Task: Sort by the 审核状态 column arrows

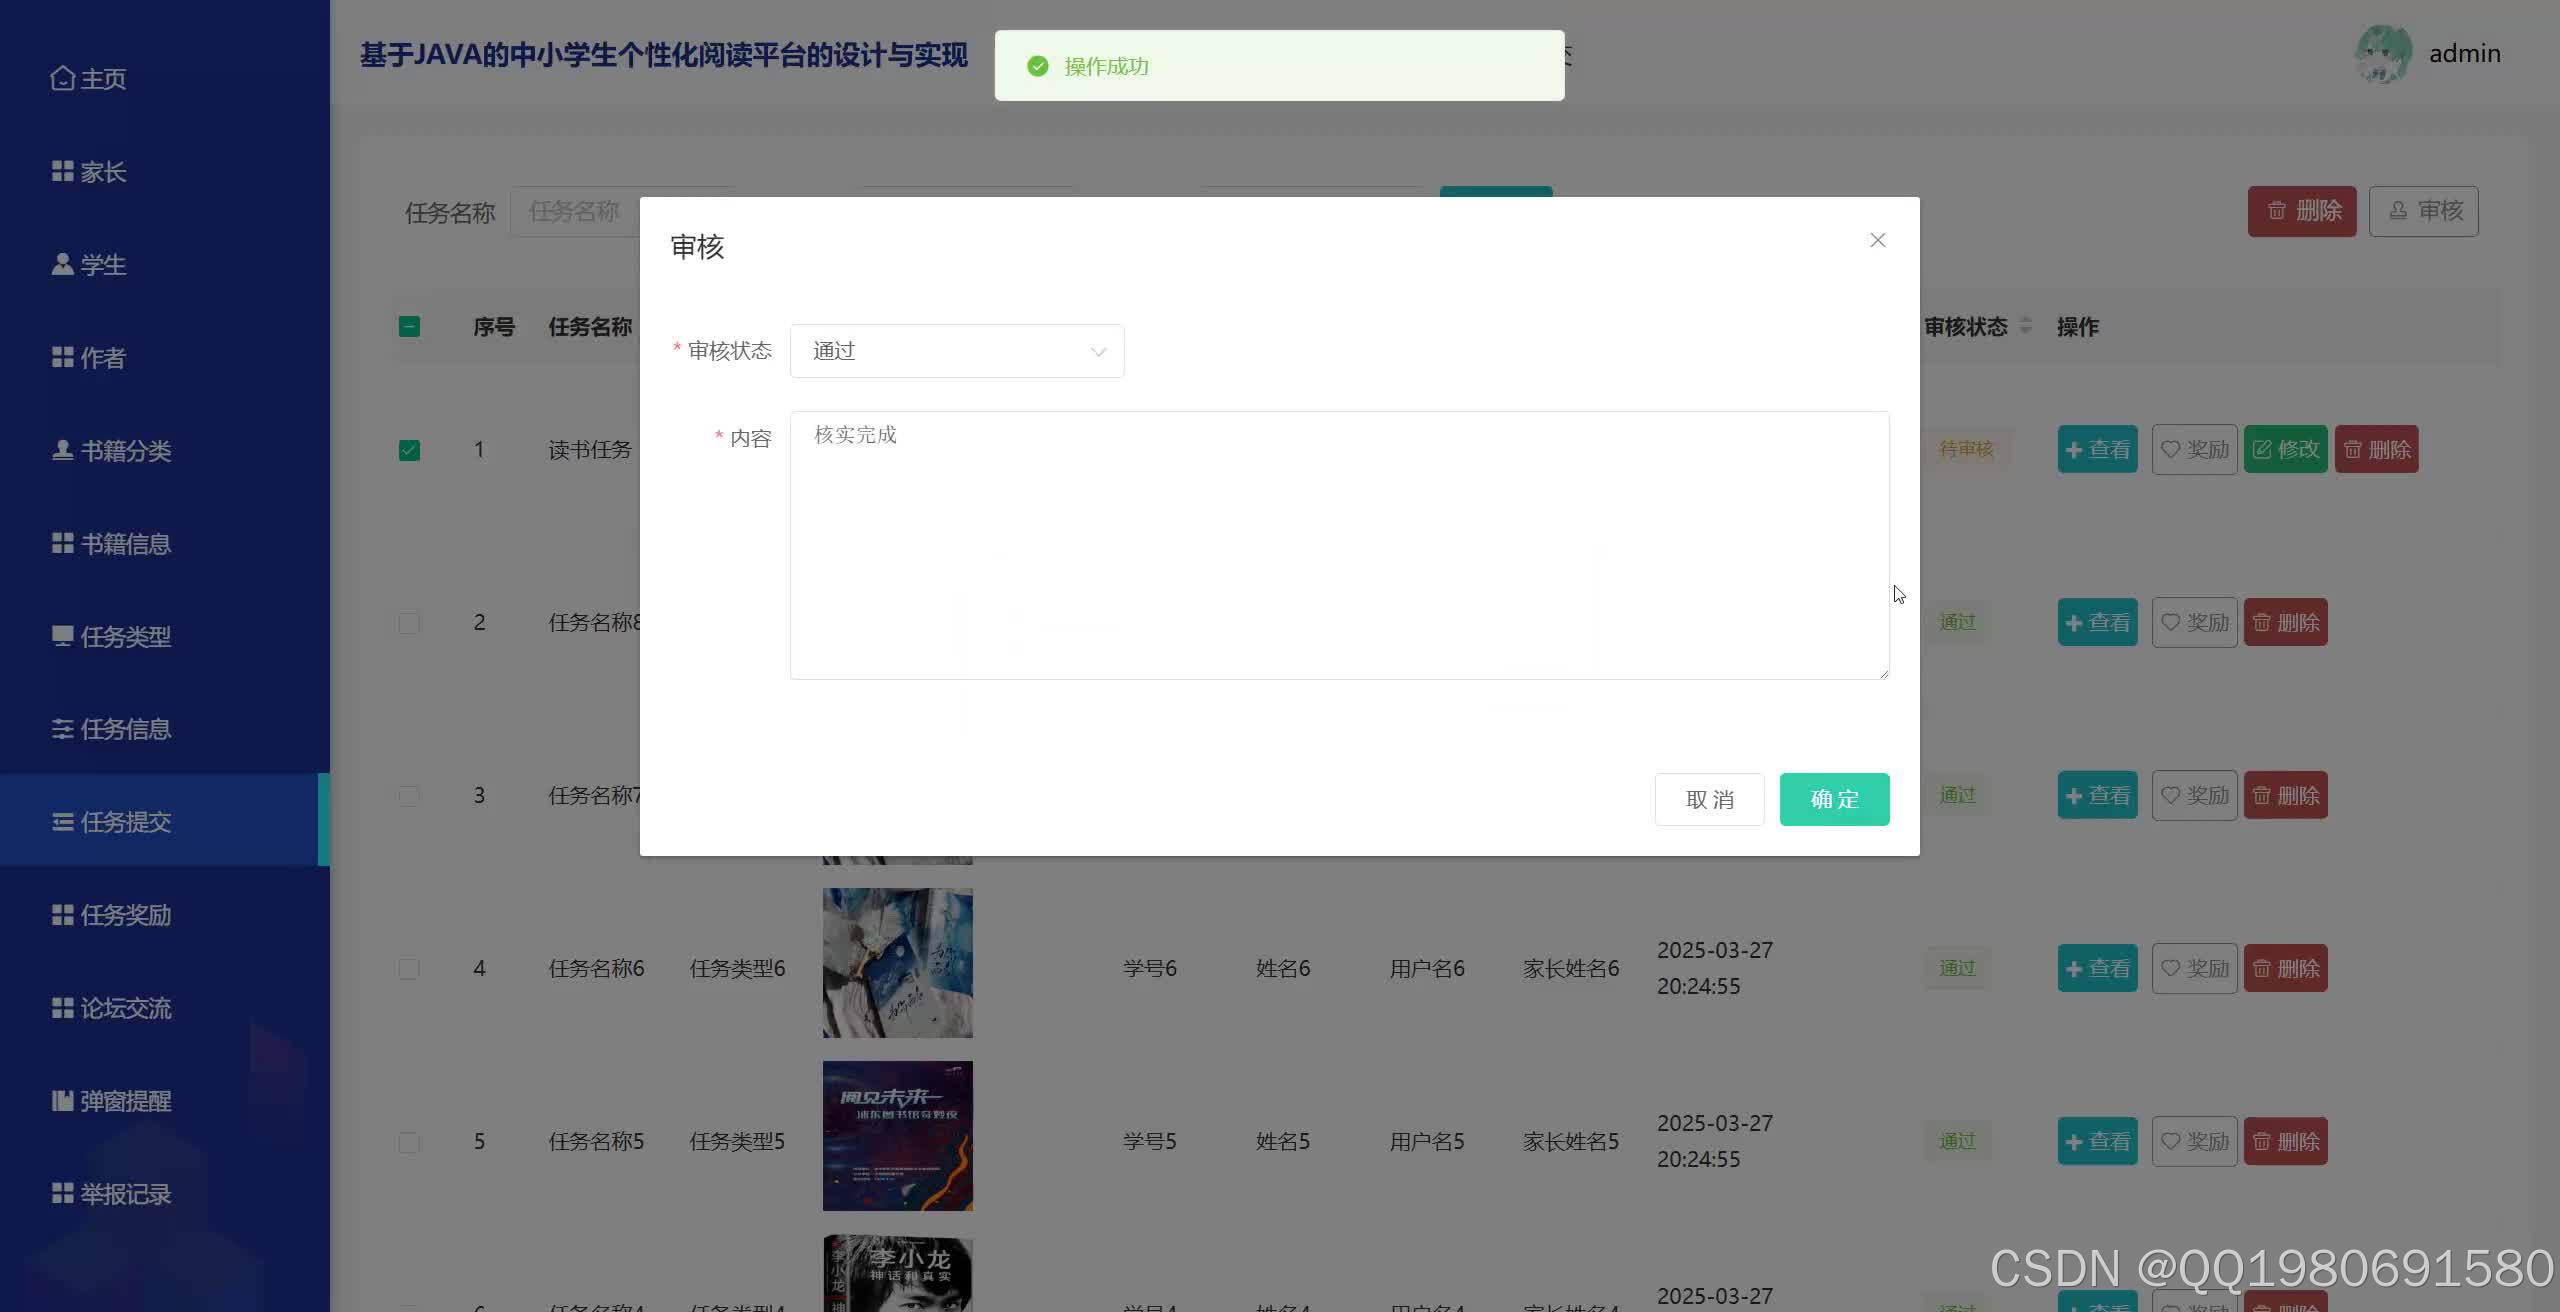Action: pos(2026,326)
